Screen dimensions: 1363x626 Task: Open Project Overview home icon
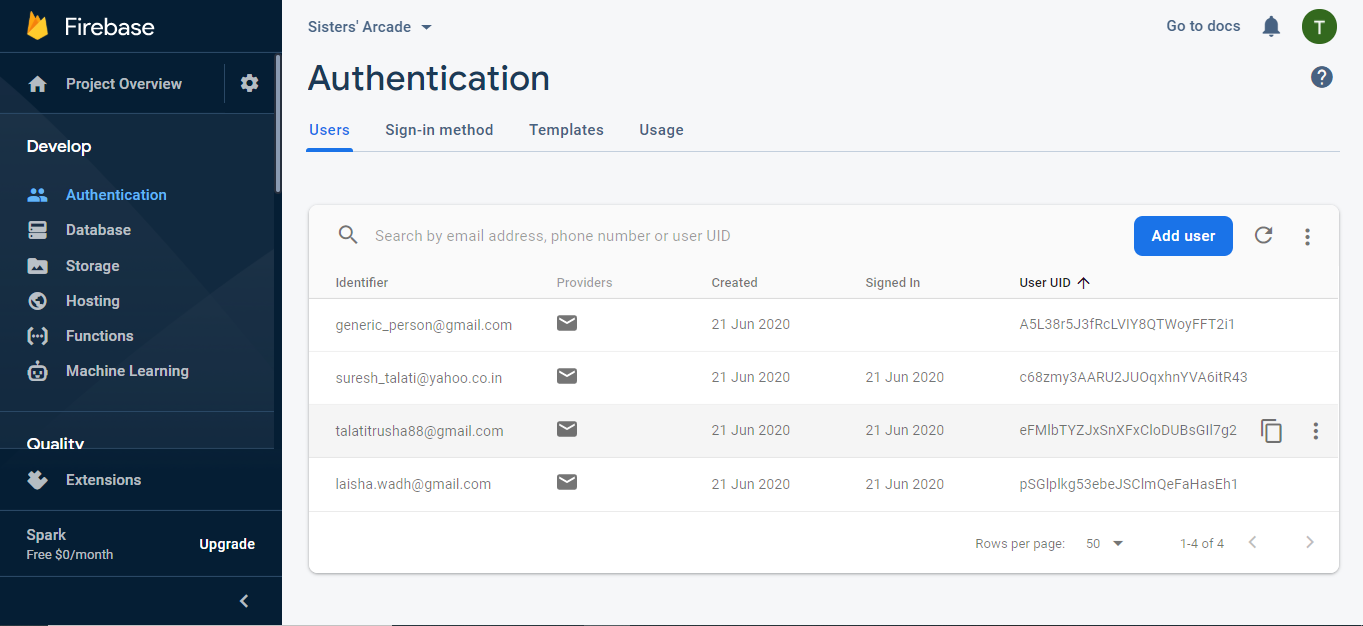tap(38, 84)
